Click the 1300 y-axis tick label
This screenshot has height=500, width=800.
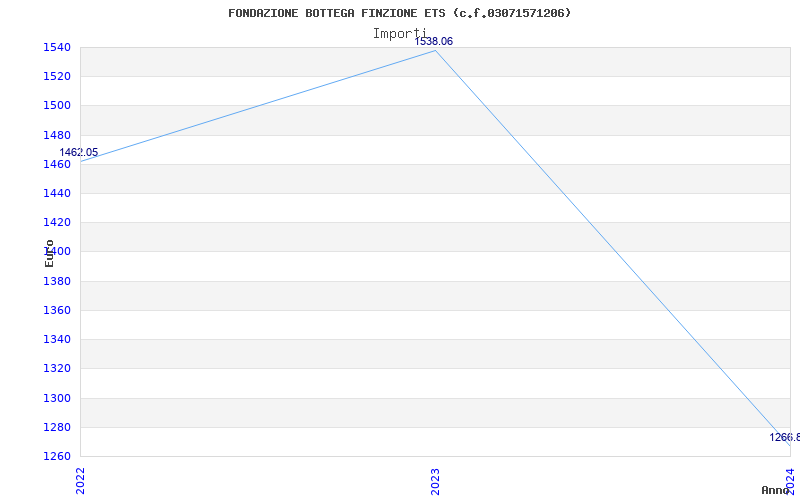click(x=56, y=398)
